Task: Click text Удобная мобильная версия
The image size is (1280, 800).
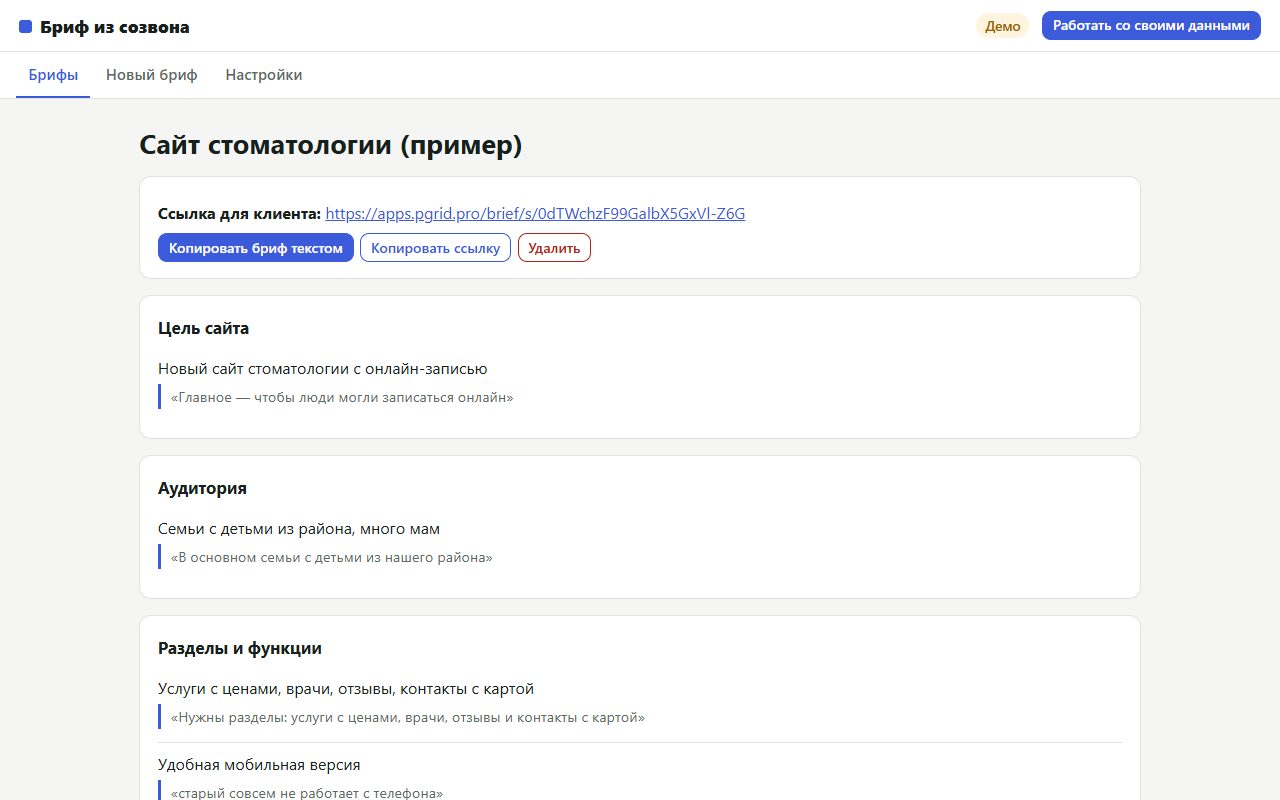Action: coord(259,765)
